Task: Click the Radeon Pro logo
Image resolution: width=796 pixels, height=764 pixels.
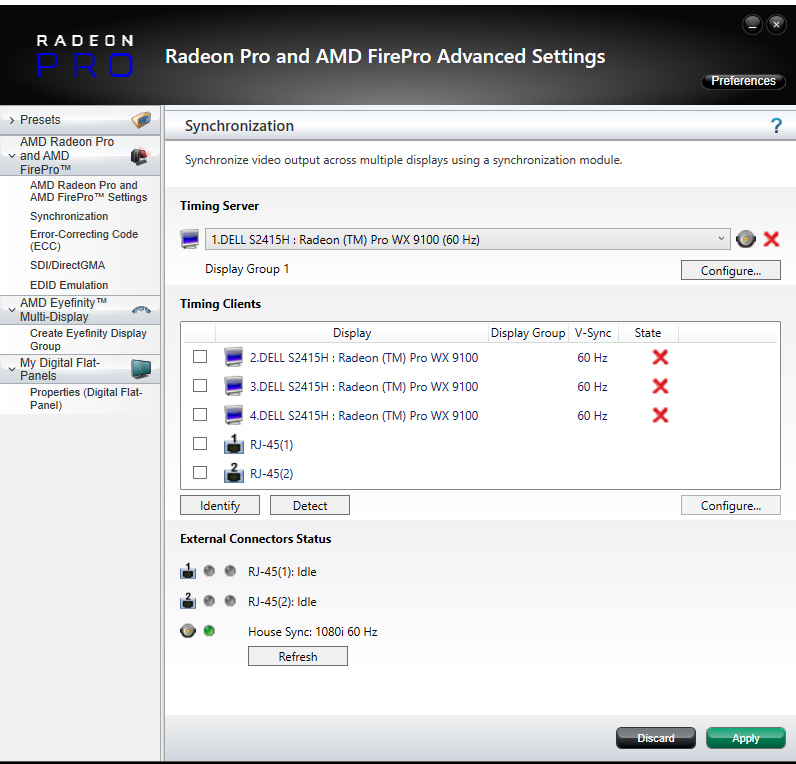Action: [x=85, y=56]
